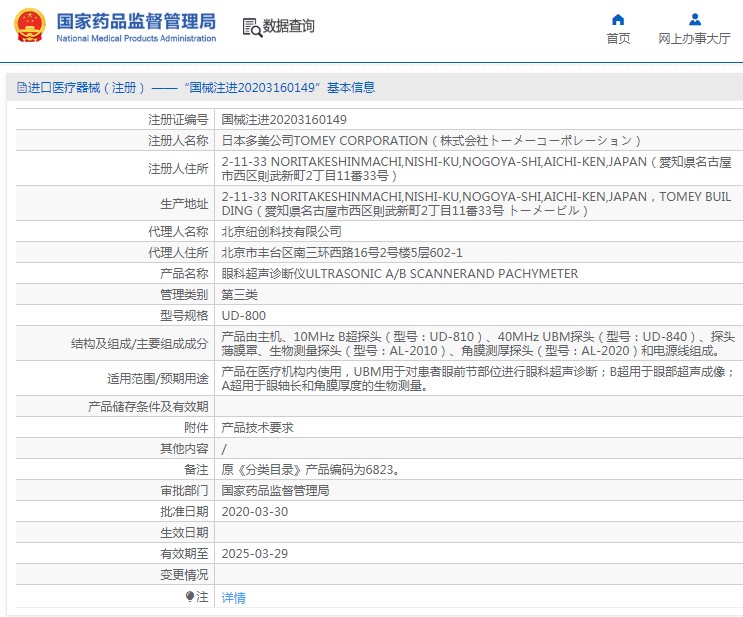Image resolution: width=743 pixels, height=617 pixels.
Task: Select registration number 国械注进20203160149 value
Action: tap(284, 120)
